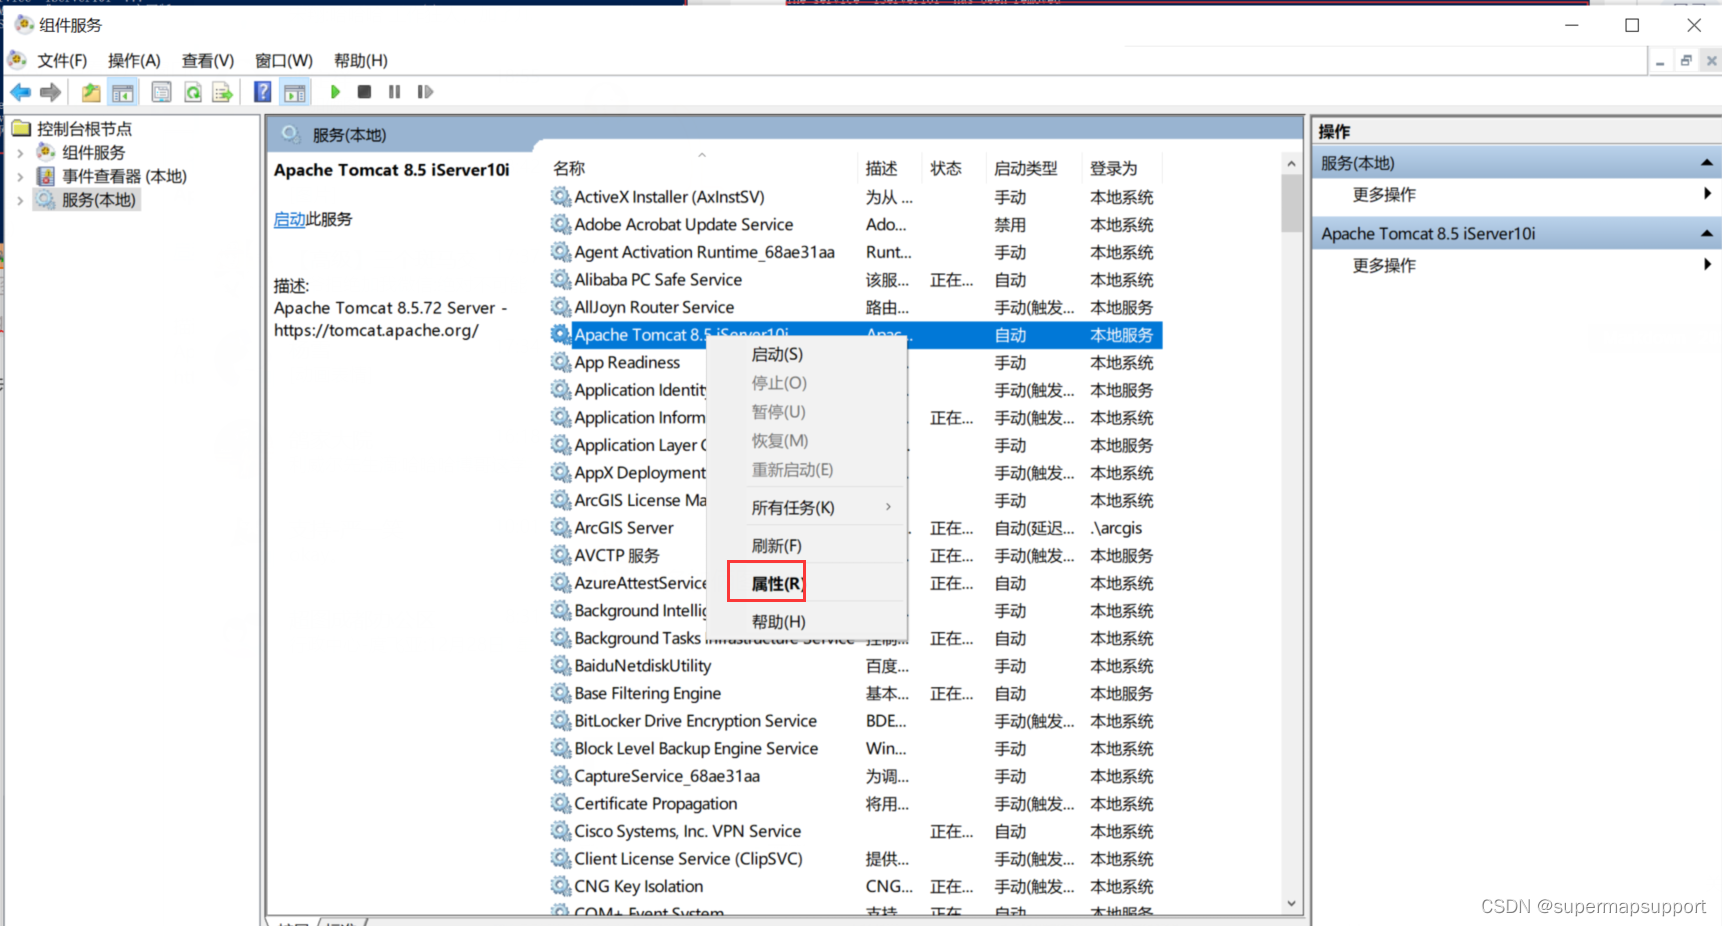Collapse the 服务(本地) actions section

1706,163
